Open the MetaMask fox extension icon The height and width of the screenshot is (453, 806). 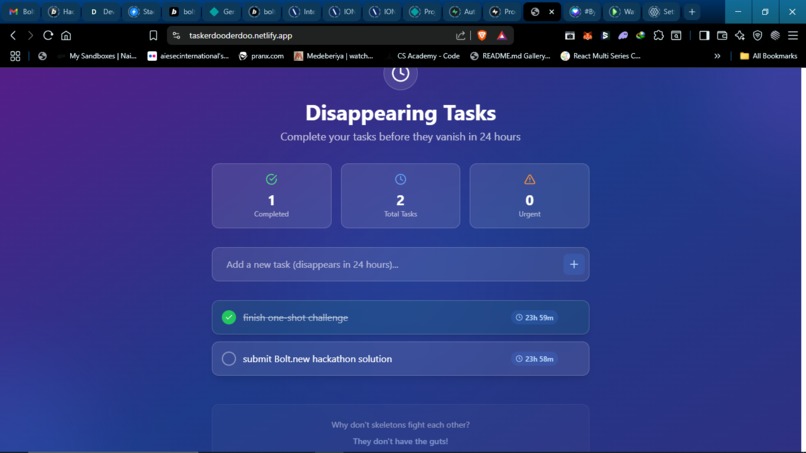(x=587, y=35)
